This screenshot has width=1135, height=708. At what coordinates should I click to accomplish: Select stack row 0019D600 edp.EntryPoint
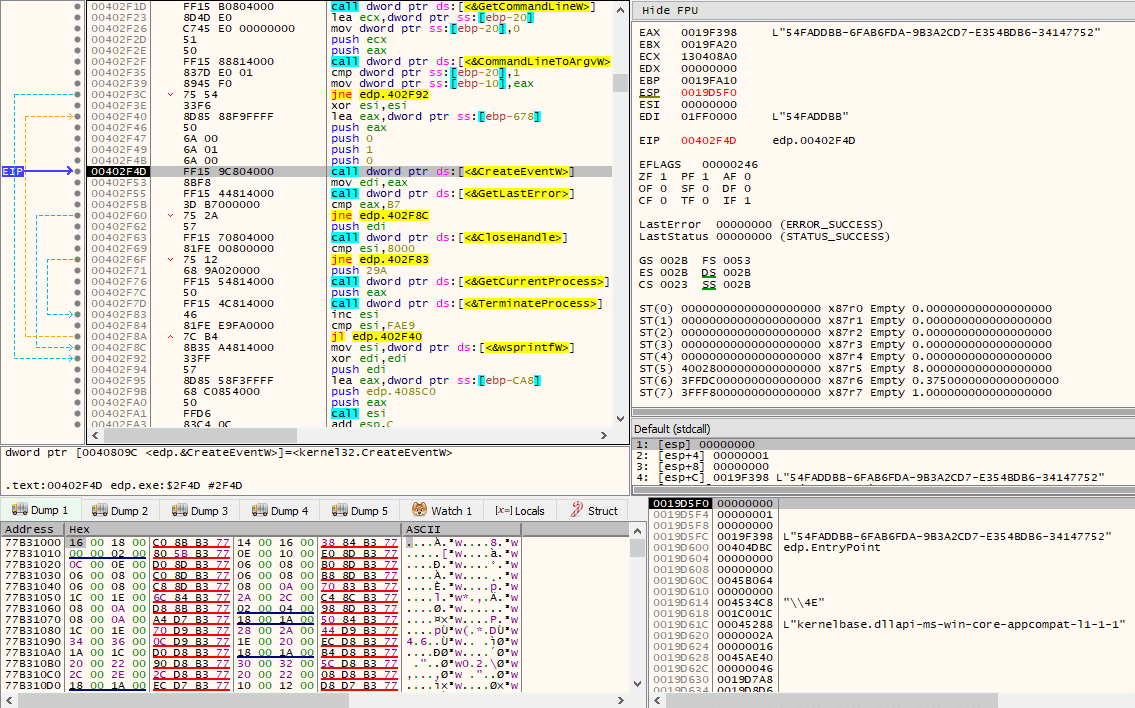tap(892, 547)
